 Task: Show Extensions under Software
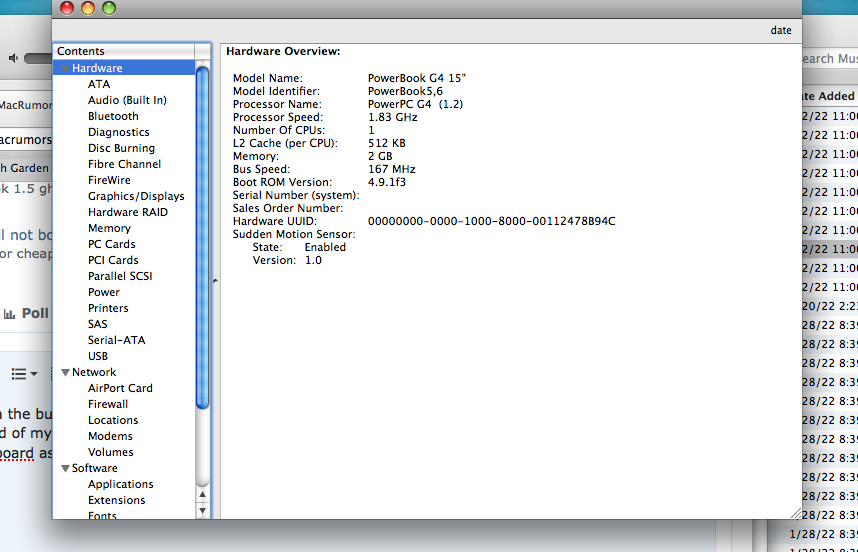(116, 500)
